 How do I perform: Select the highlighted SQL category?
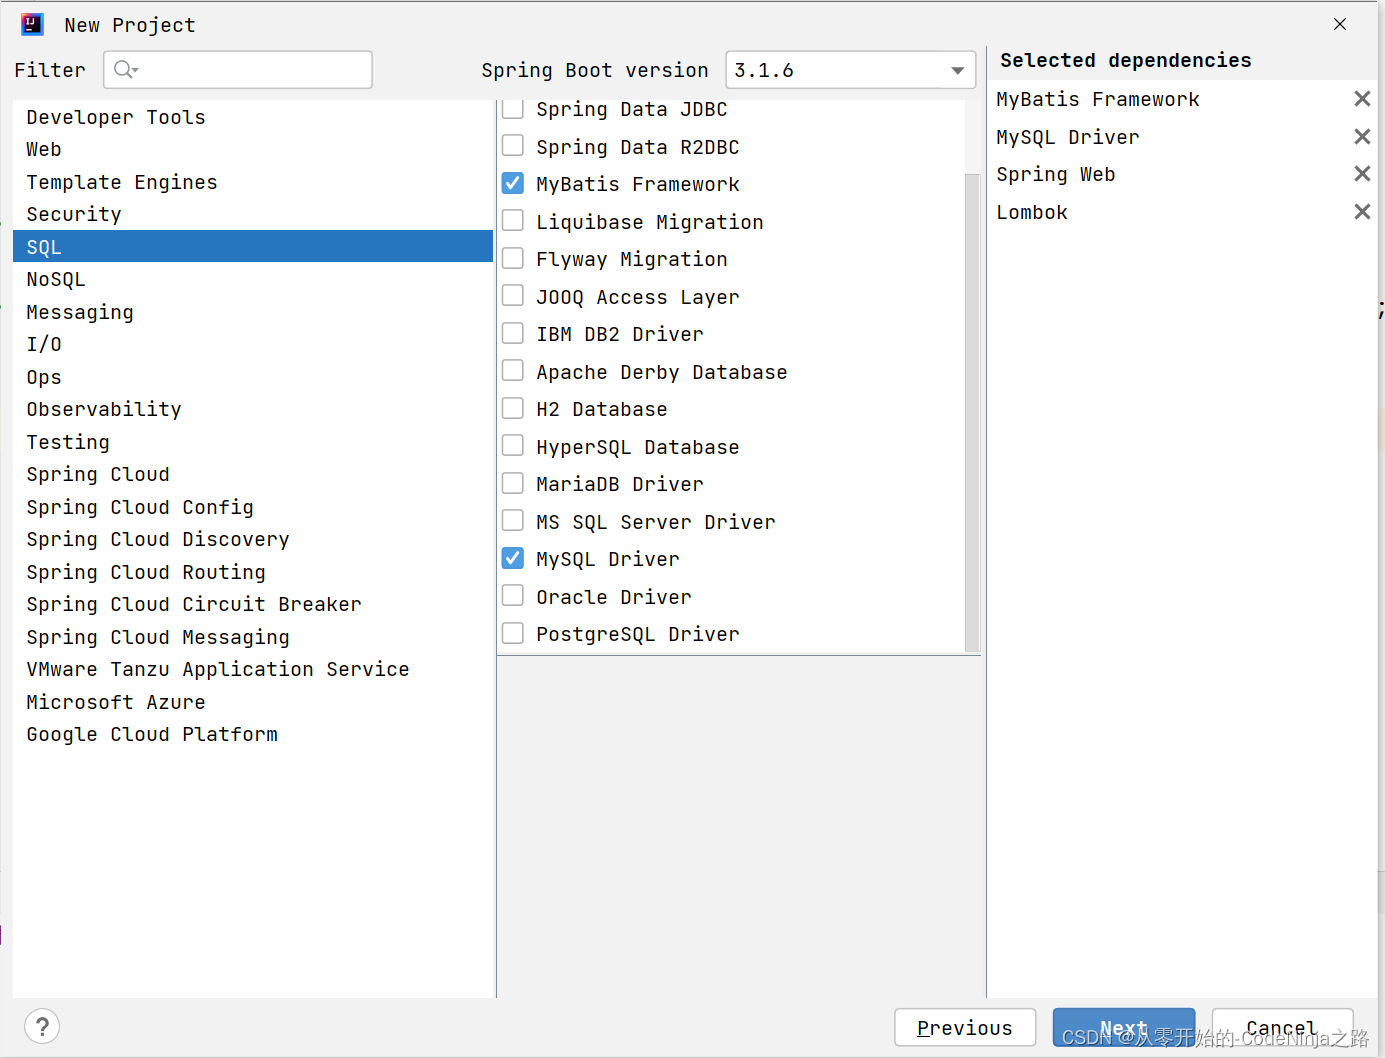pyautogui.click(x=253, y=247)
